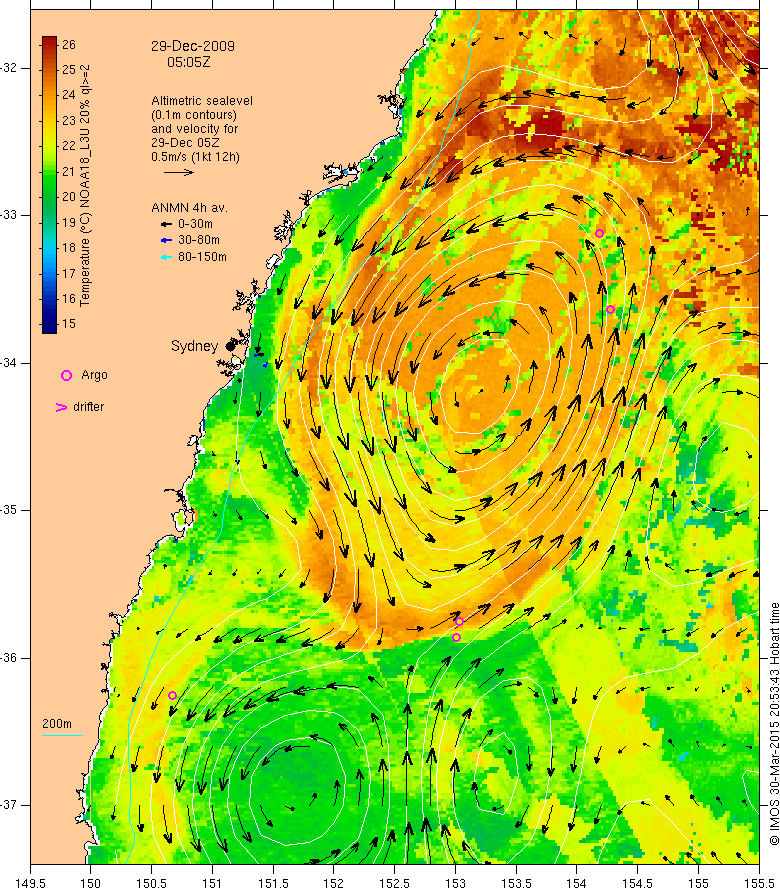Image resolution: width=780 pixels, height=890 pixels.
Task: Click the 0.5m/s (1kt 12h) text
Action: coord(195,157)
